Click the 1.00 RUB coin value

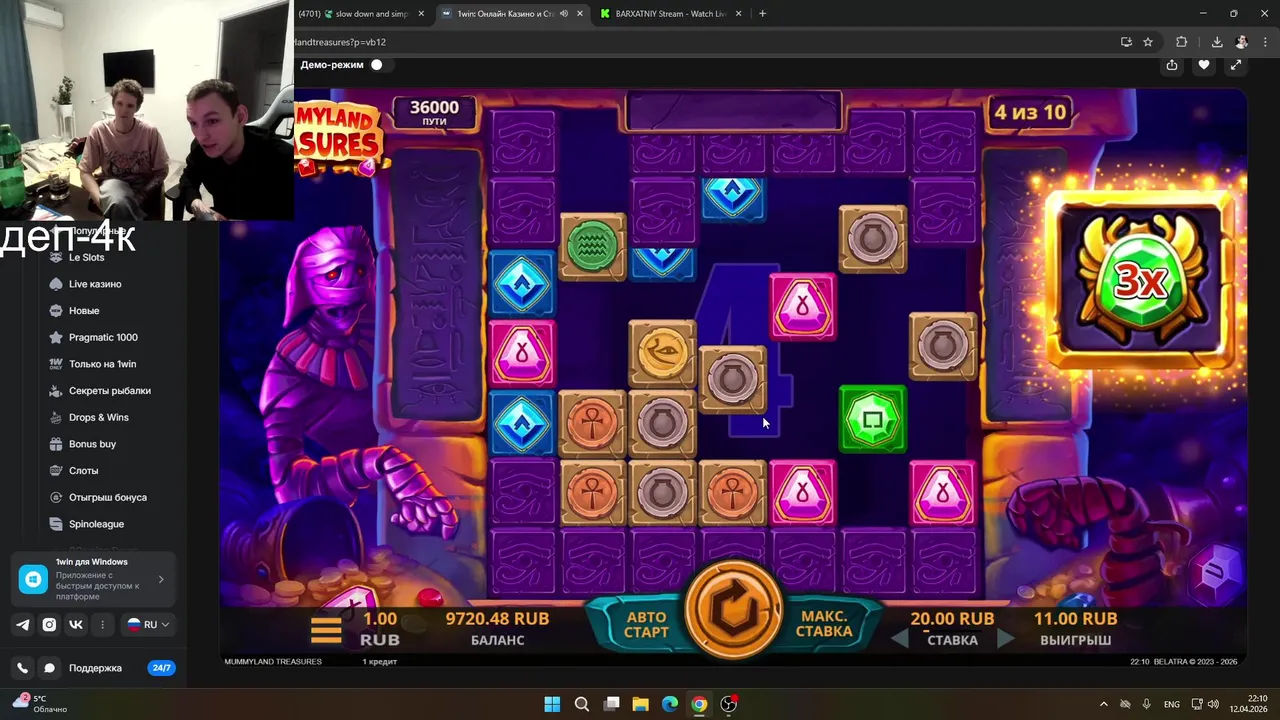[x=379, y=629]
